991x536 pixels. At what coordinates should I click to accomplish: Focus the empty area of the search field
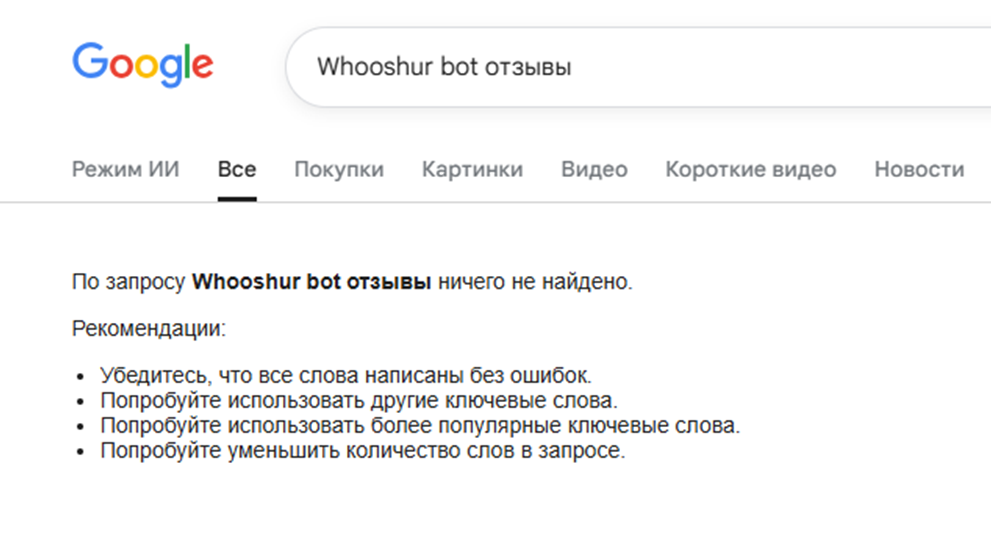(x=780, y=67)
